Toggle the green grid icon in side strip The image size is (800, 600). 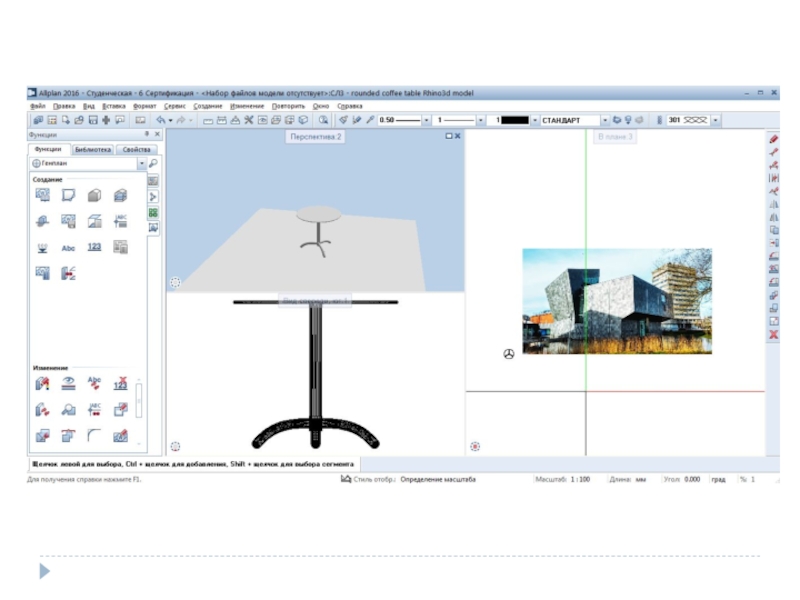click(x=154, y=213)
